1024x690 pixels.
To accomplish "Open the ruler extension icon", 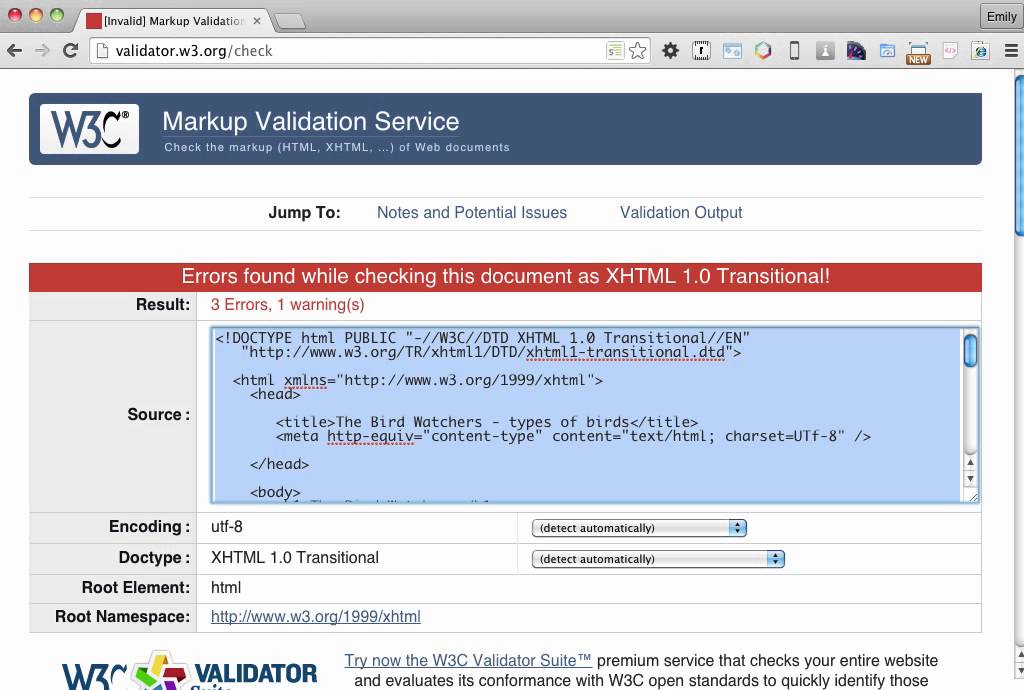I will [701, 50].
